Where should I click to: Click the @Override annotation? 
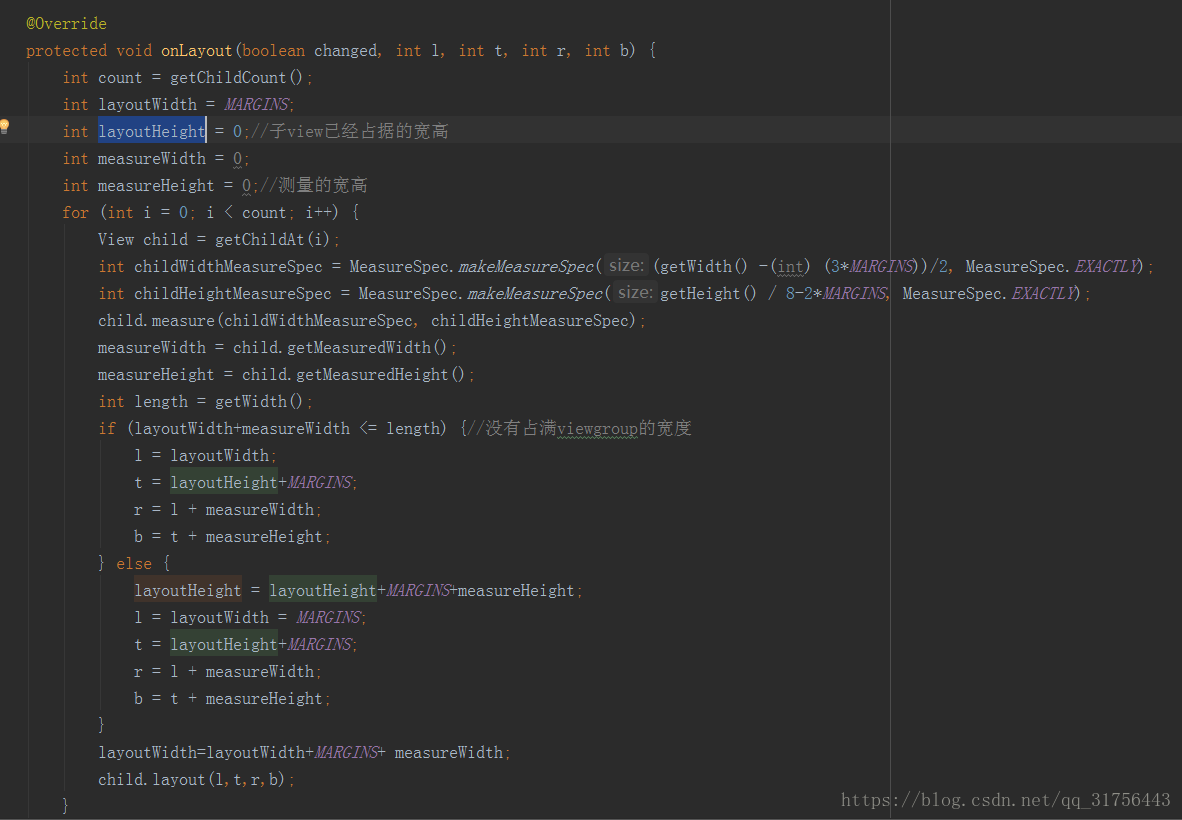65,22
